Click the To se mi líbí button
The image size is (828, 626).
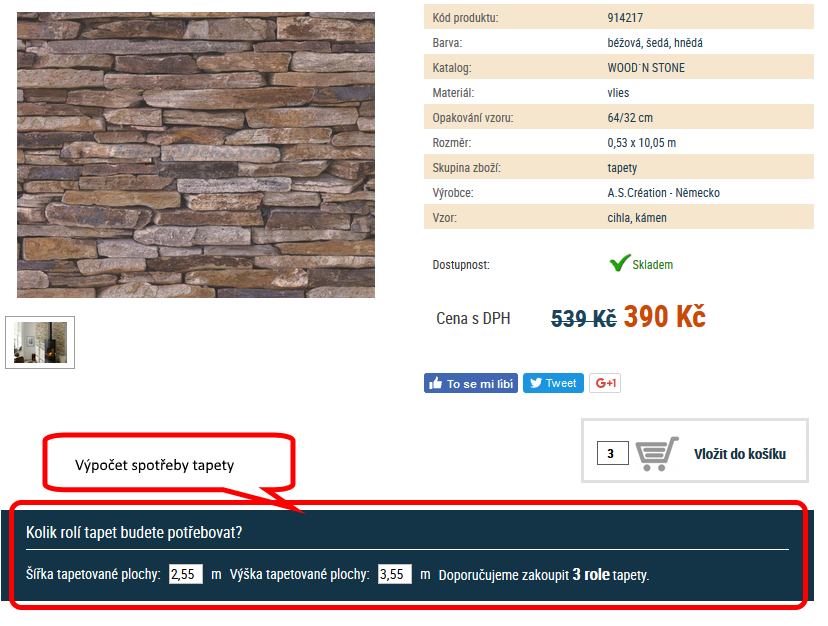tap(471, 383)
